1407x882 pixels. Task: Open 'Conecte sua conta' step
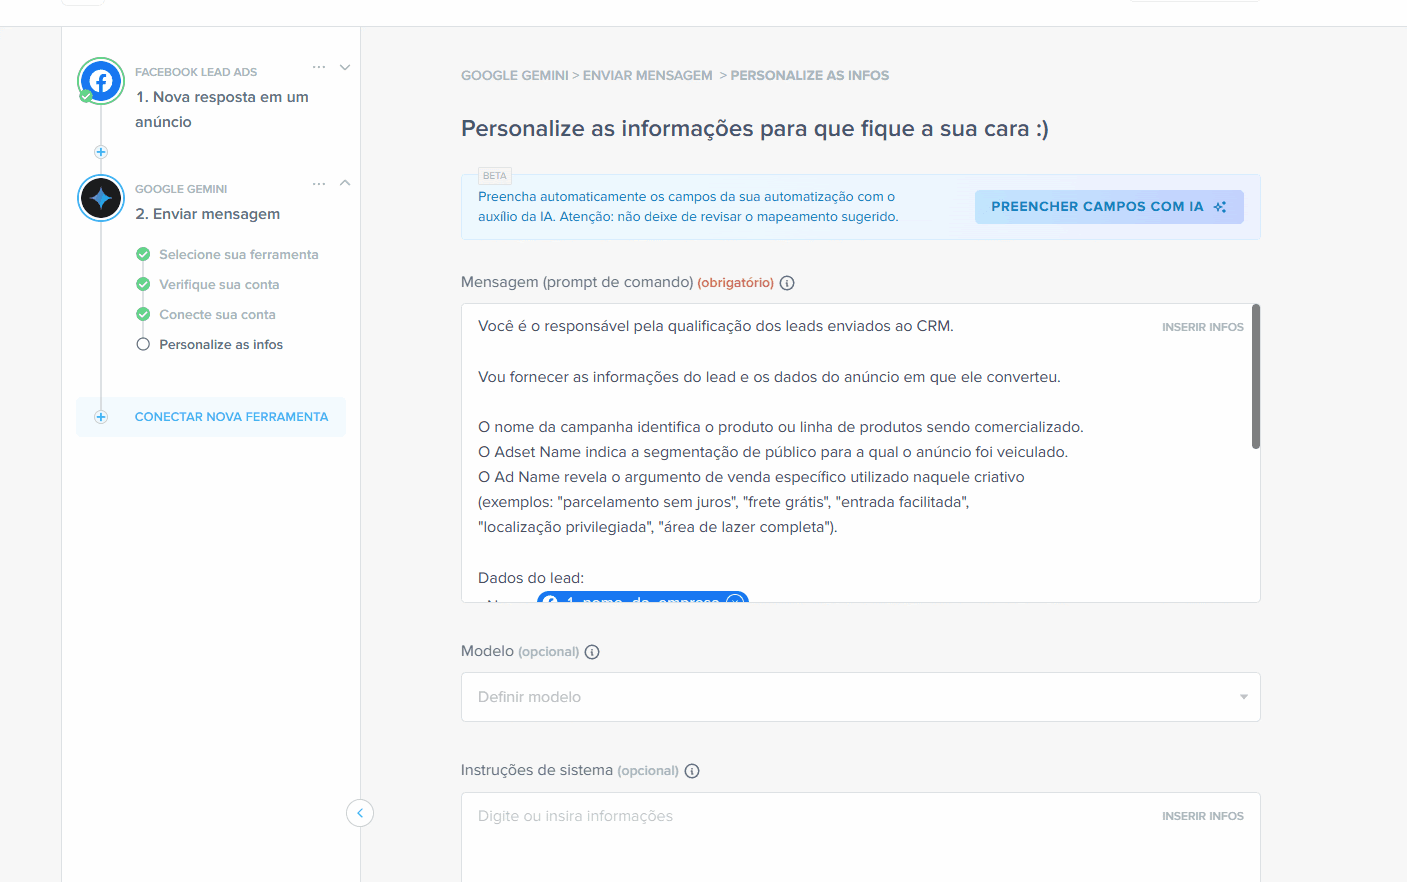point(217,315)
